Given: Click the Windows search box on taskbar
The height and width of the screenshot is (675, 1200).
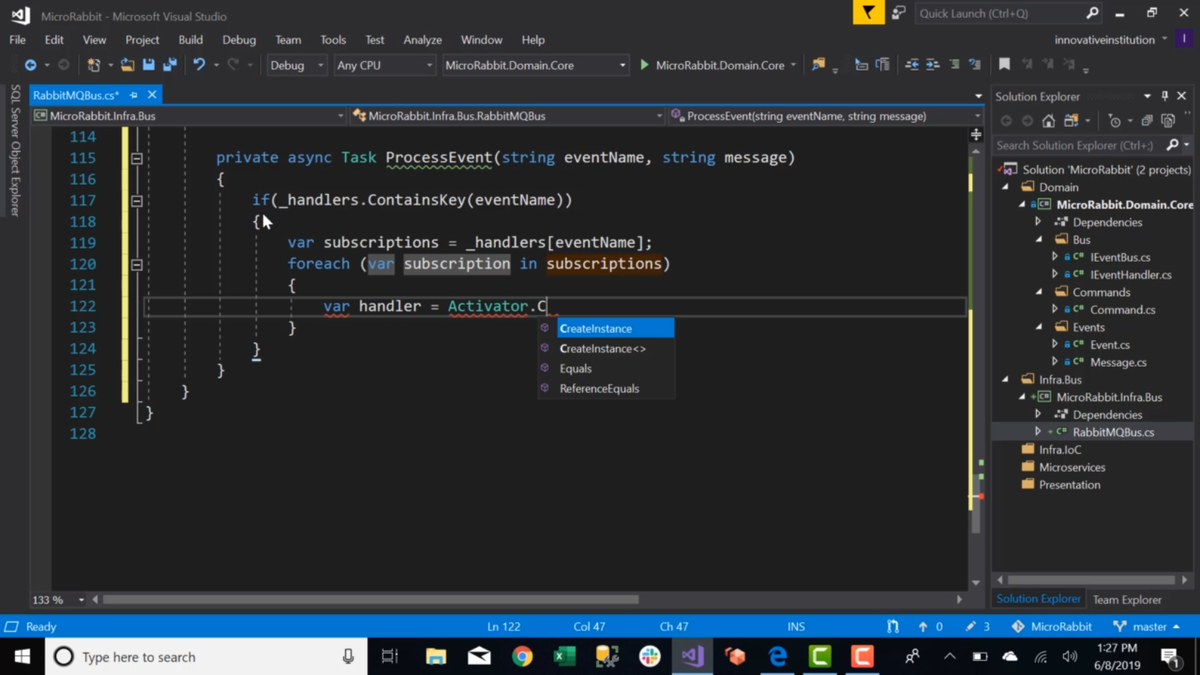Looking at the screenshot, I should (205, 657).
